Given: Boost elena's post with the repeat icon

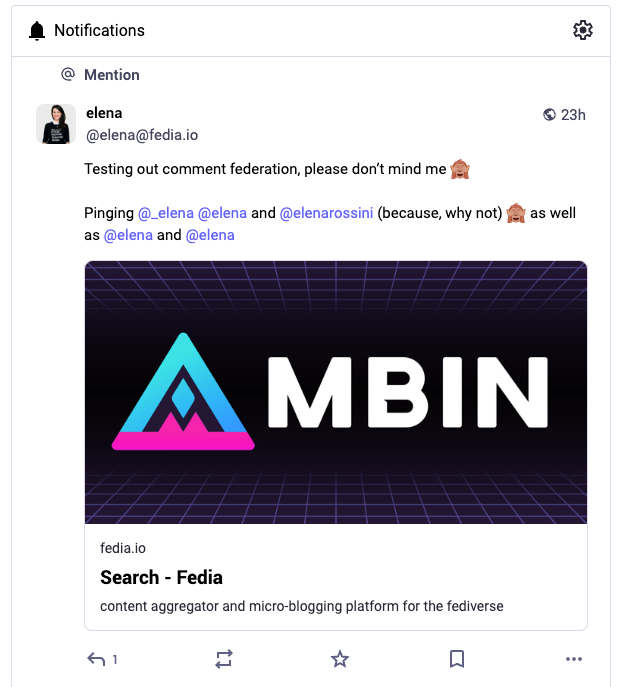Looking at the screenshot, I should pyautogui.click(x=224, y=659).
